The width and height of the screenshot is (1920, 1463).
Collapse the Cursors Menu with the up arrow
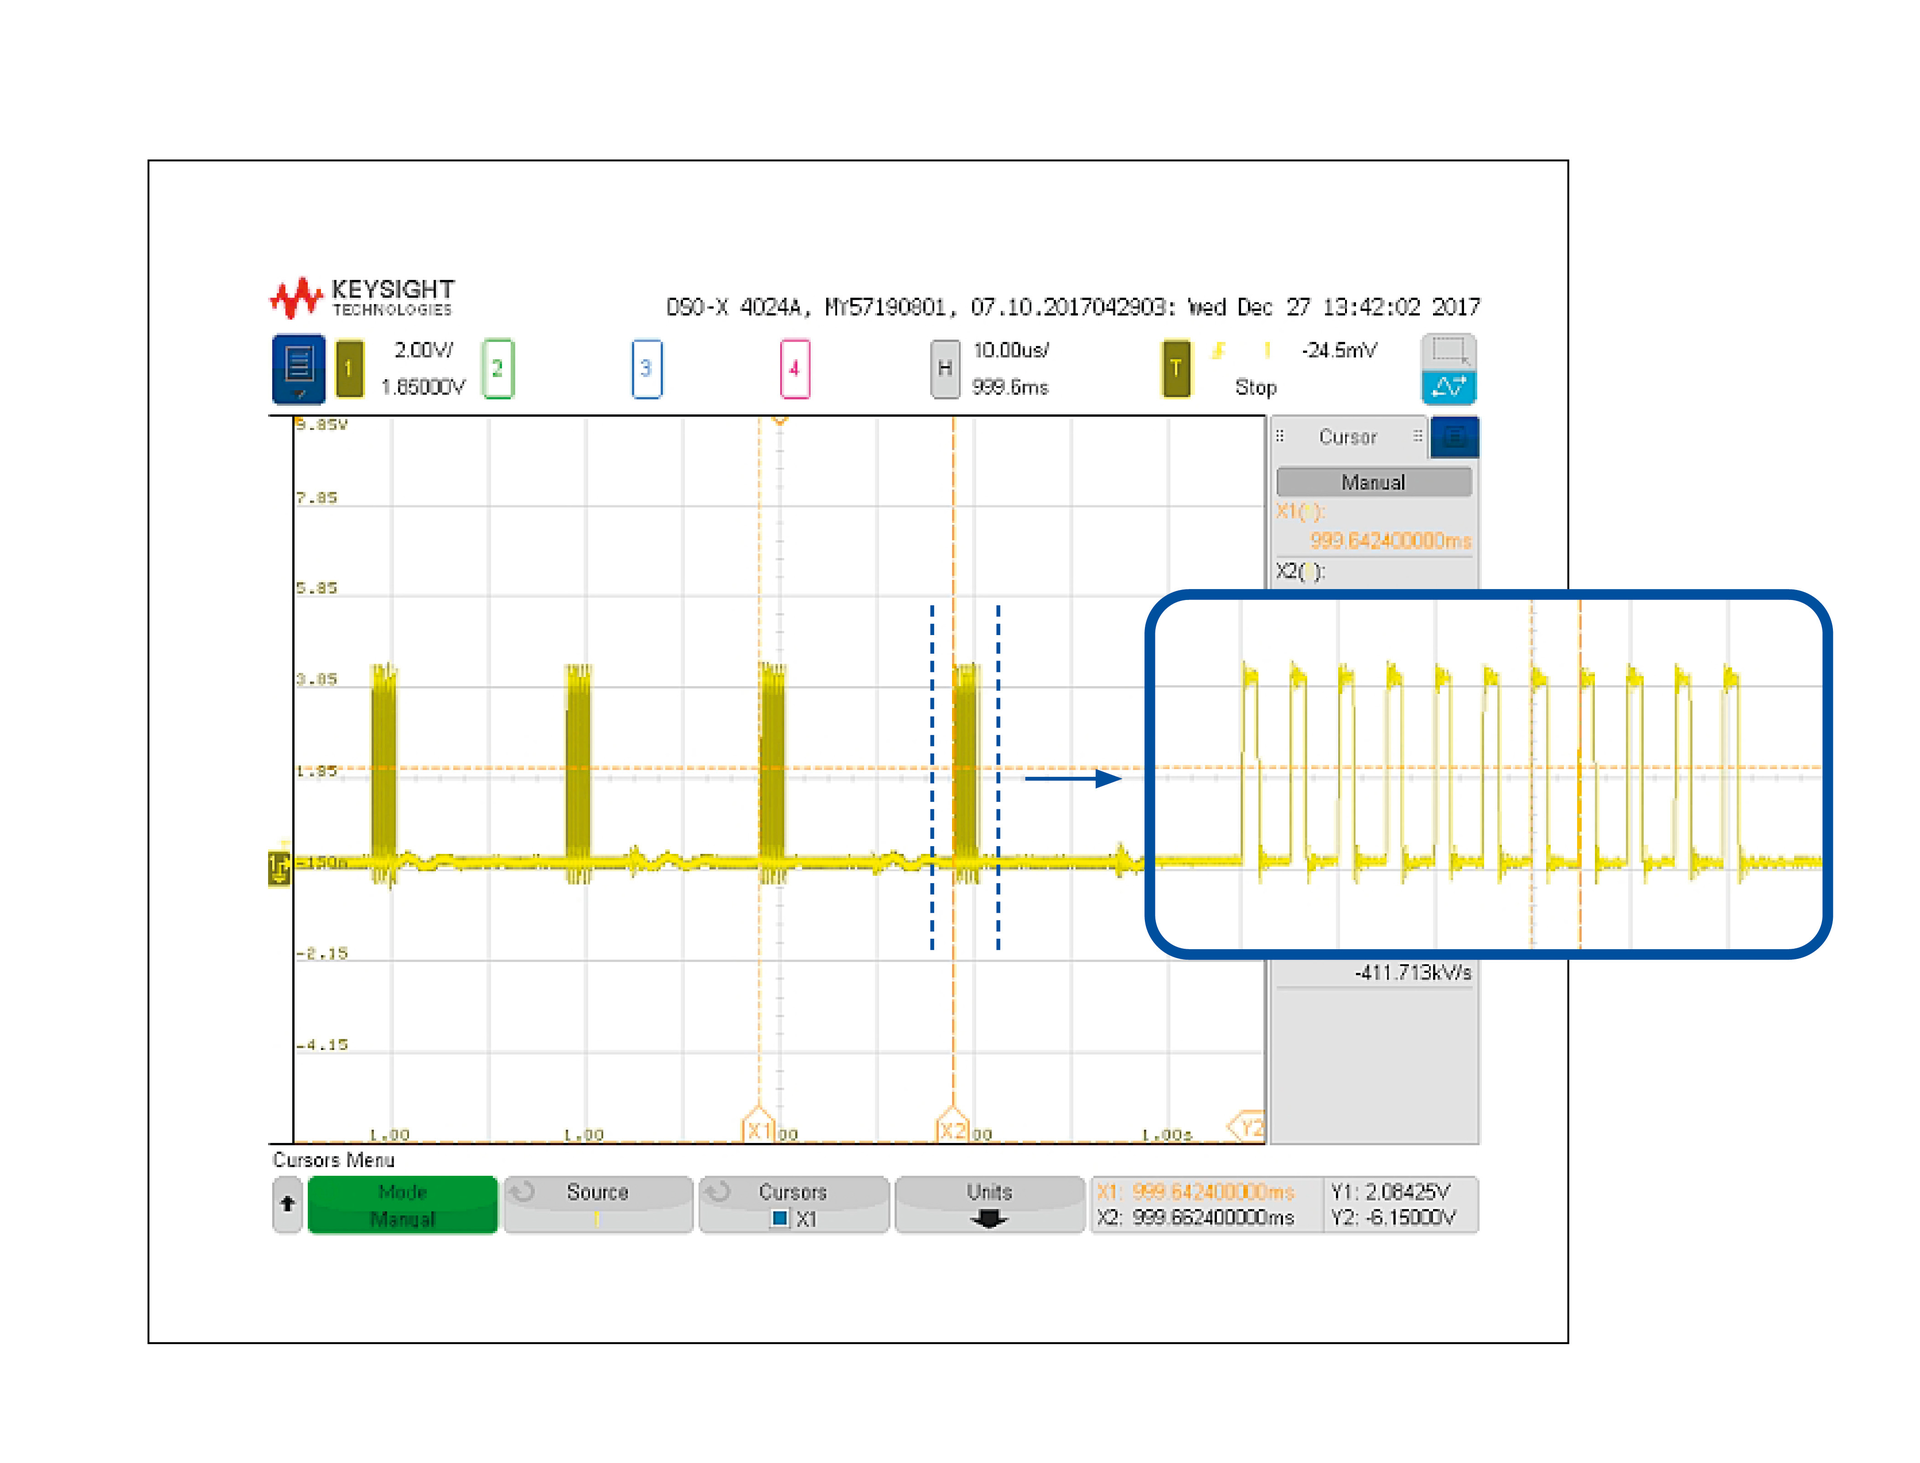point(287,1204)
